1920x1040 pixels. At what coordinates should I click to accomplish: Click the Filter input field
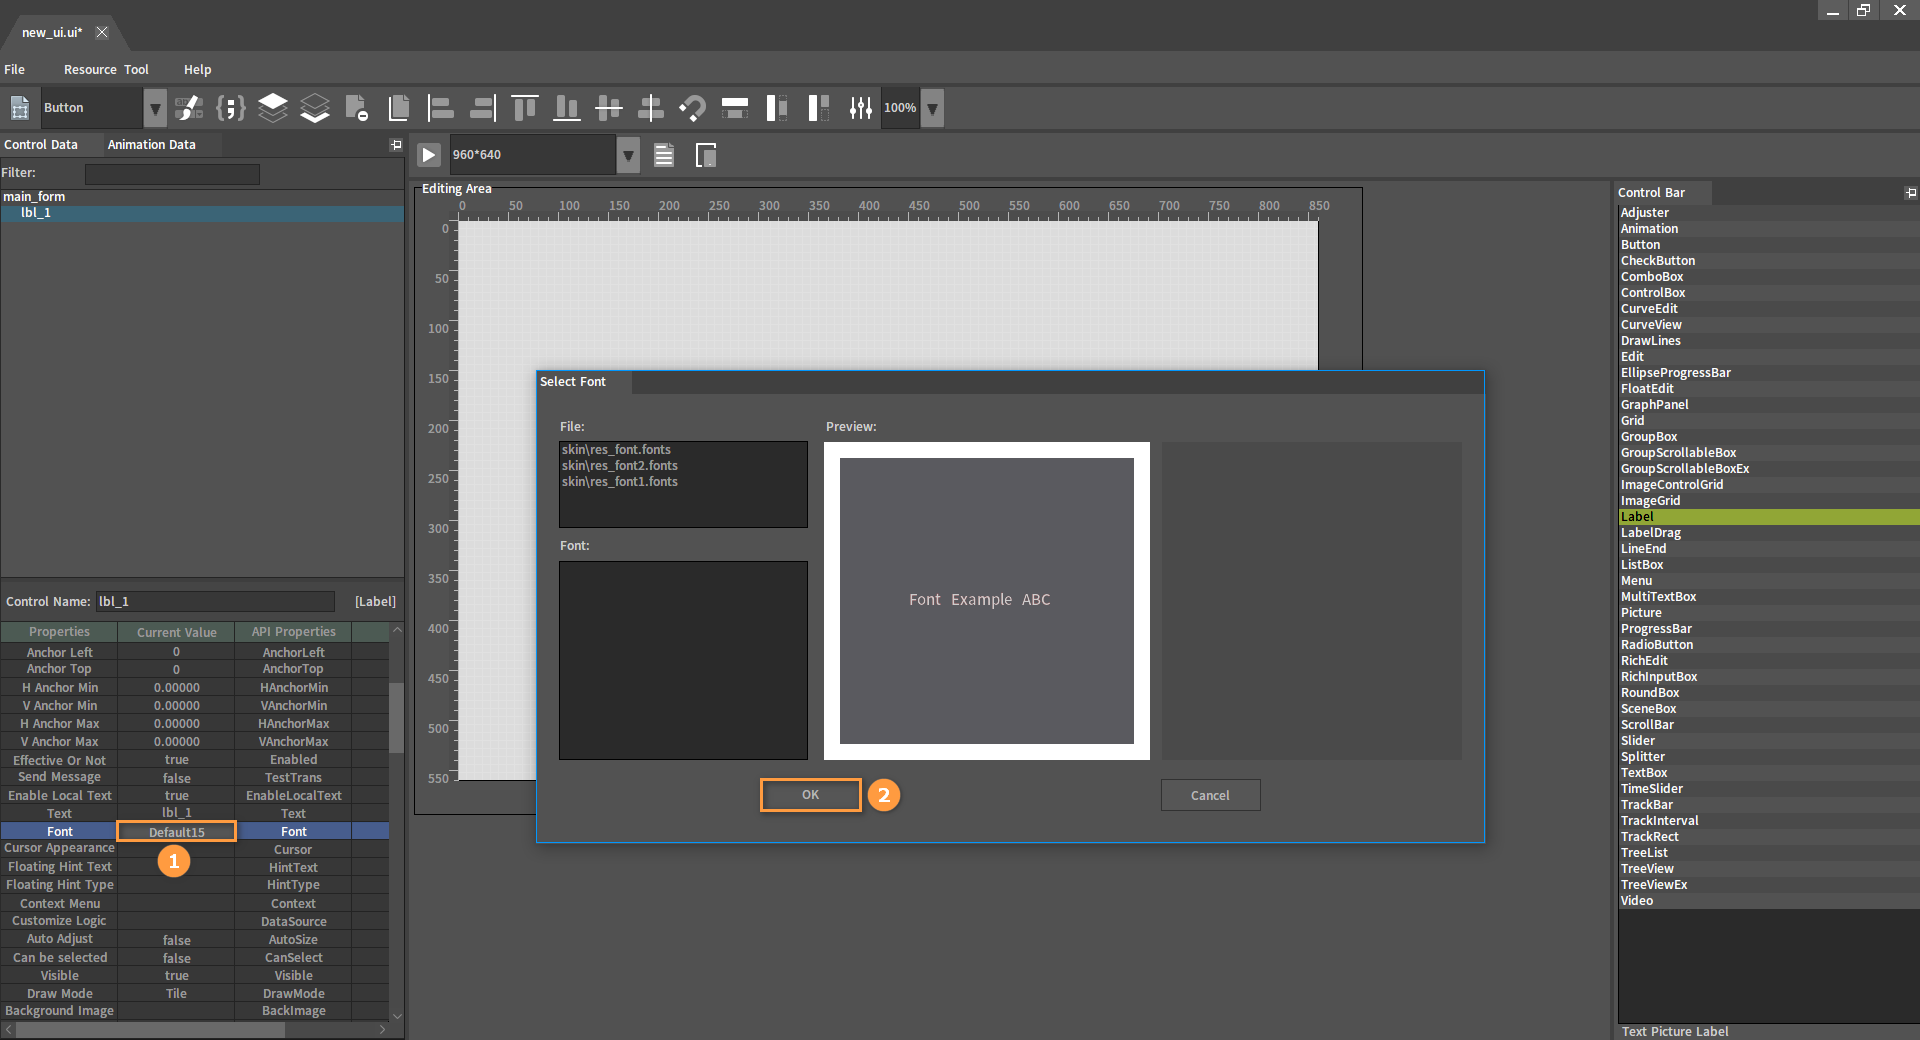click(x=172, y=174)
